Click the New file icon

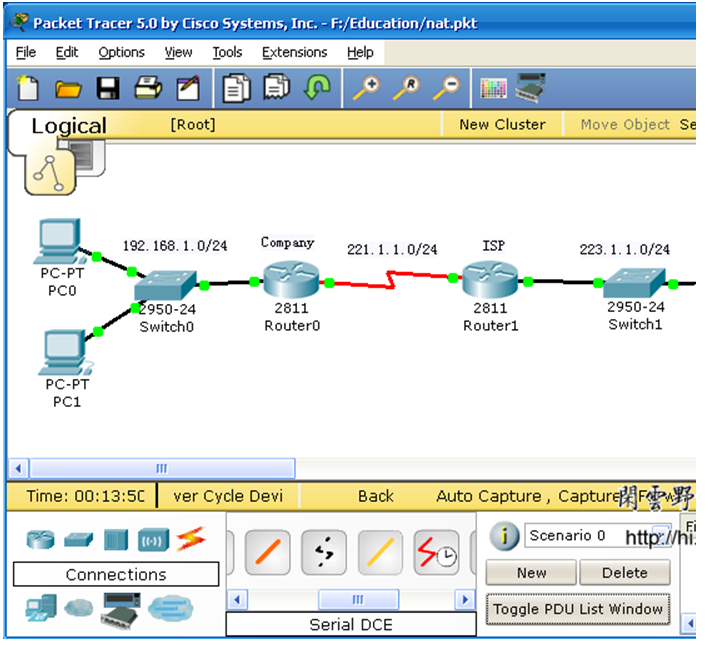[x=28, y=88]
